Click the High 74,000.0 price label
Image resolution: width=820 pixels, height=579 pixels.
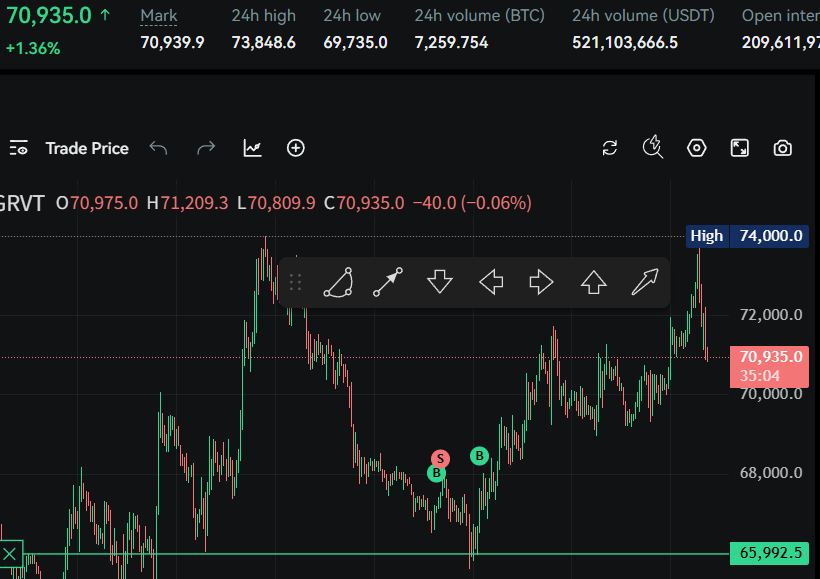point(747,236)
